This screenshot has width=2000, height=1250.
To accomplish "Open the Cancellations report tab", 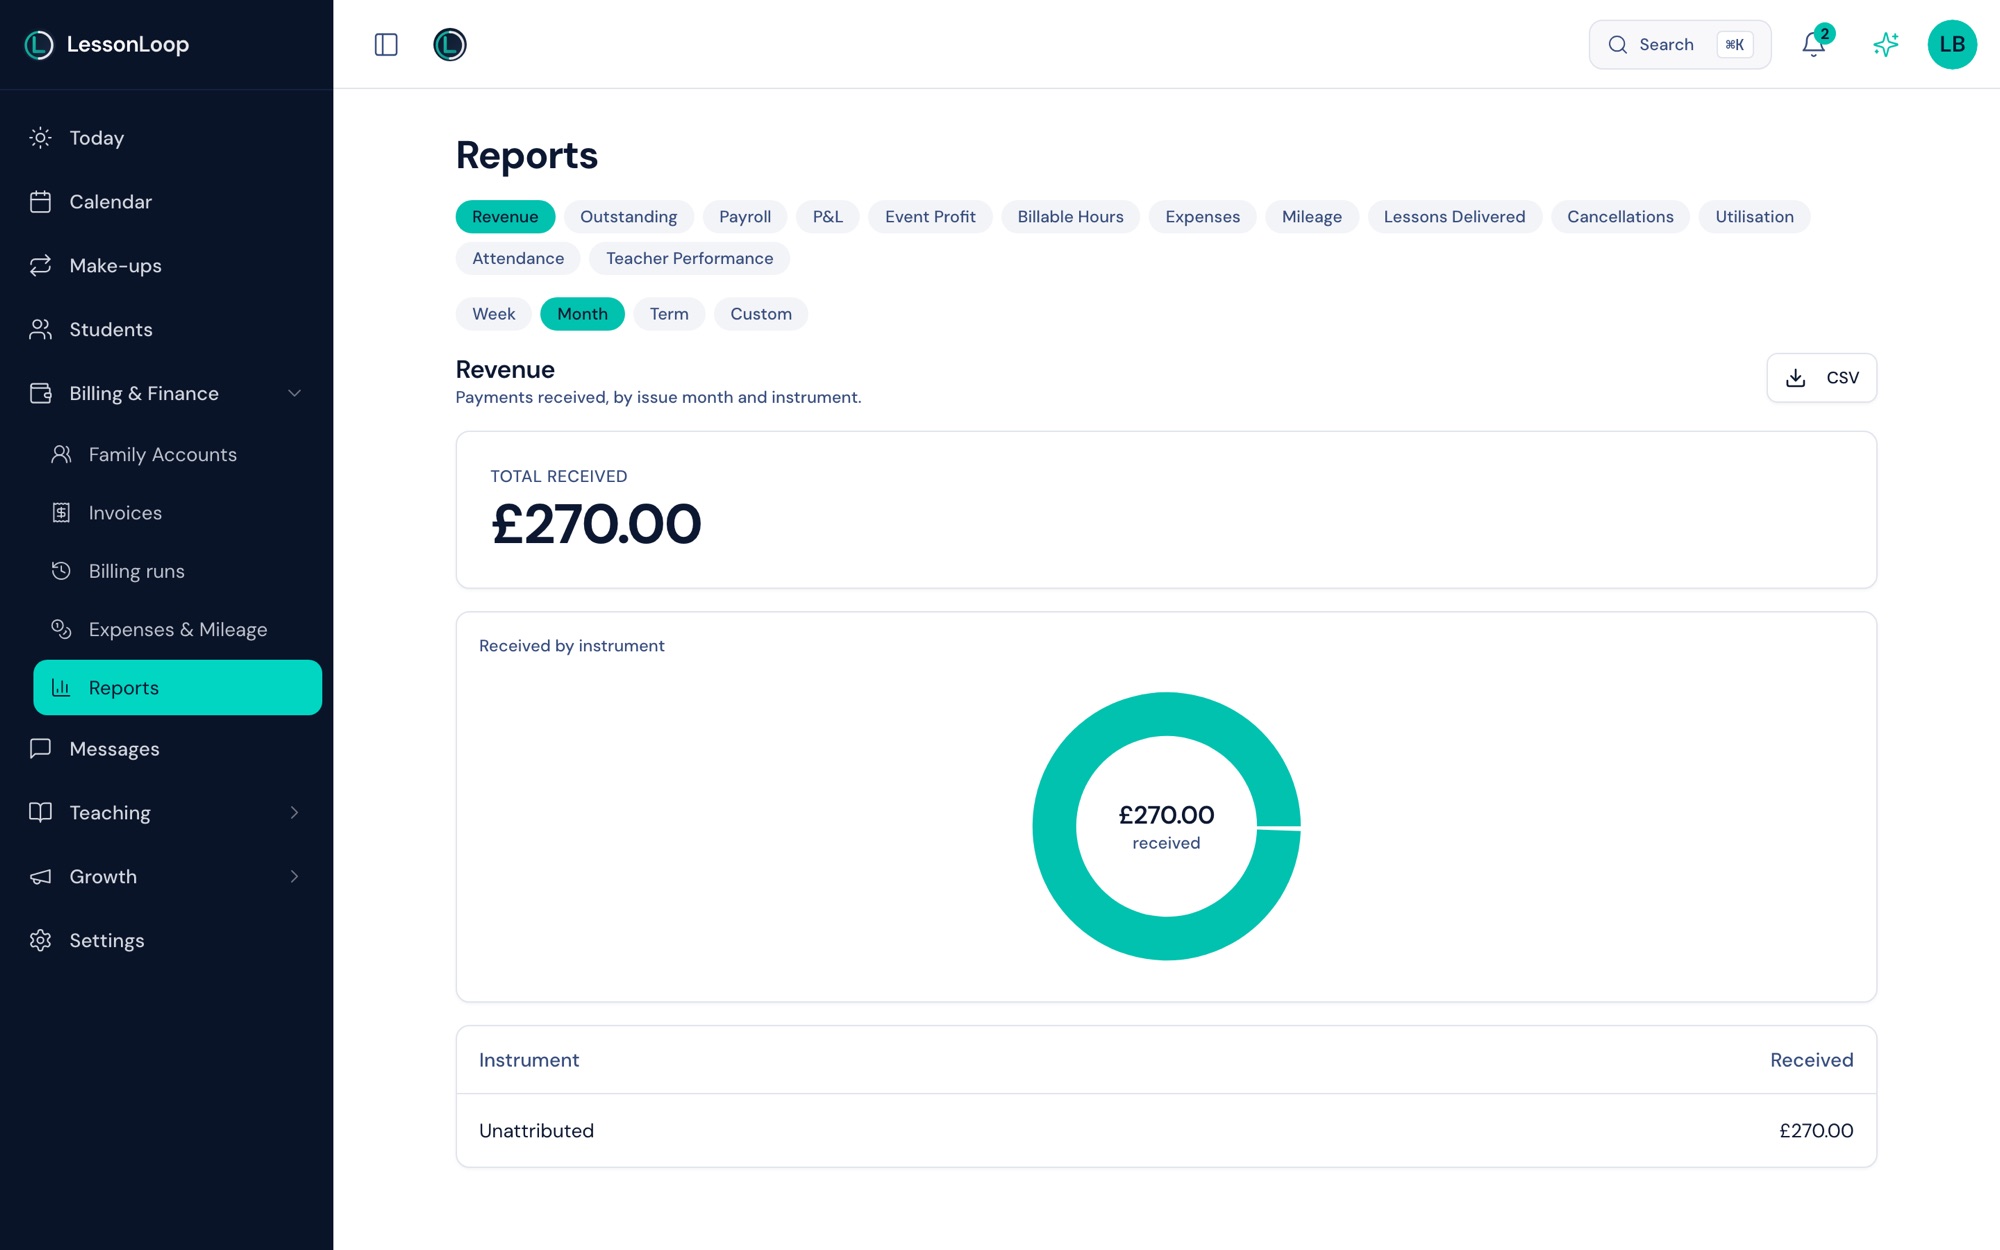I will click(1620, 217).
